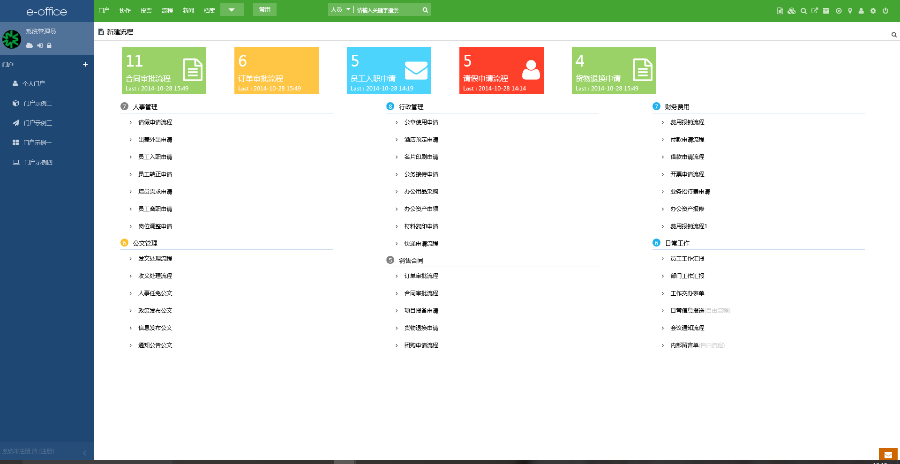This screenshot has height=464, width=900.
Task: Click the 人事管理 section heading
Action: (145, 106)
